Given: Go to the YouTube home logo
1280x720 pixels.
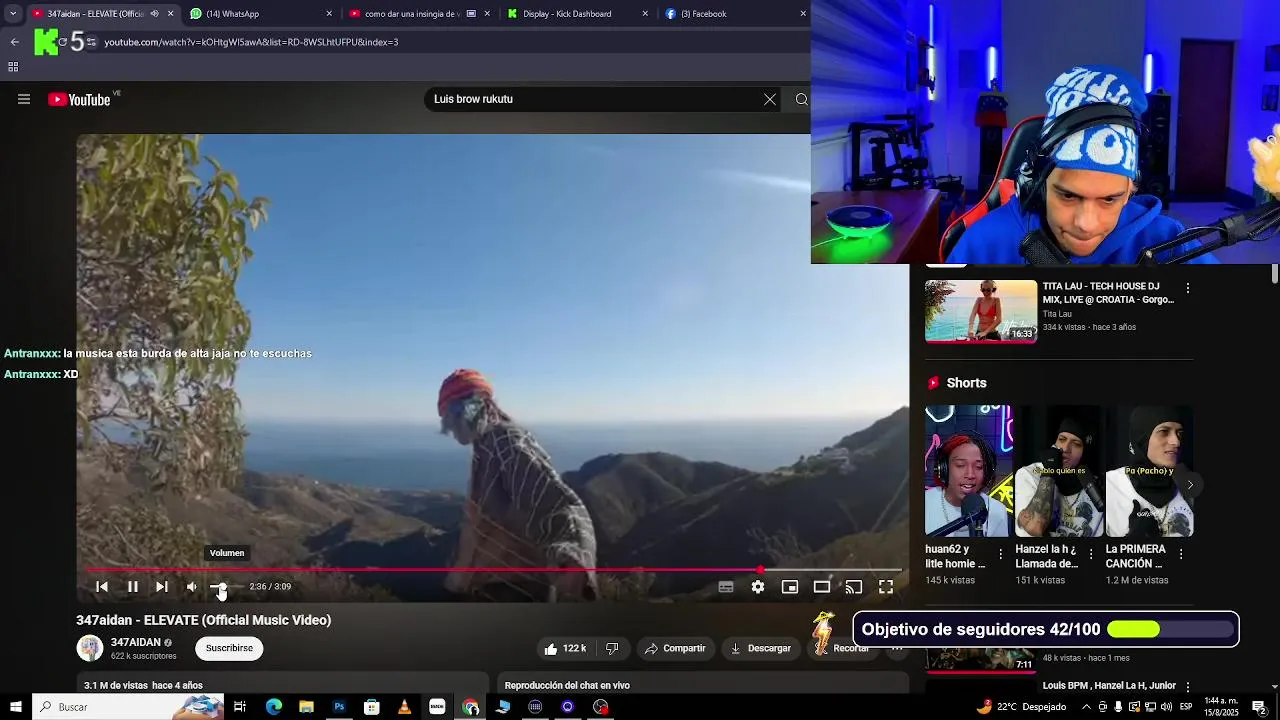Looking at the screenshot, I should click(x=79, y=99).
